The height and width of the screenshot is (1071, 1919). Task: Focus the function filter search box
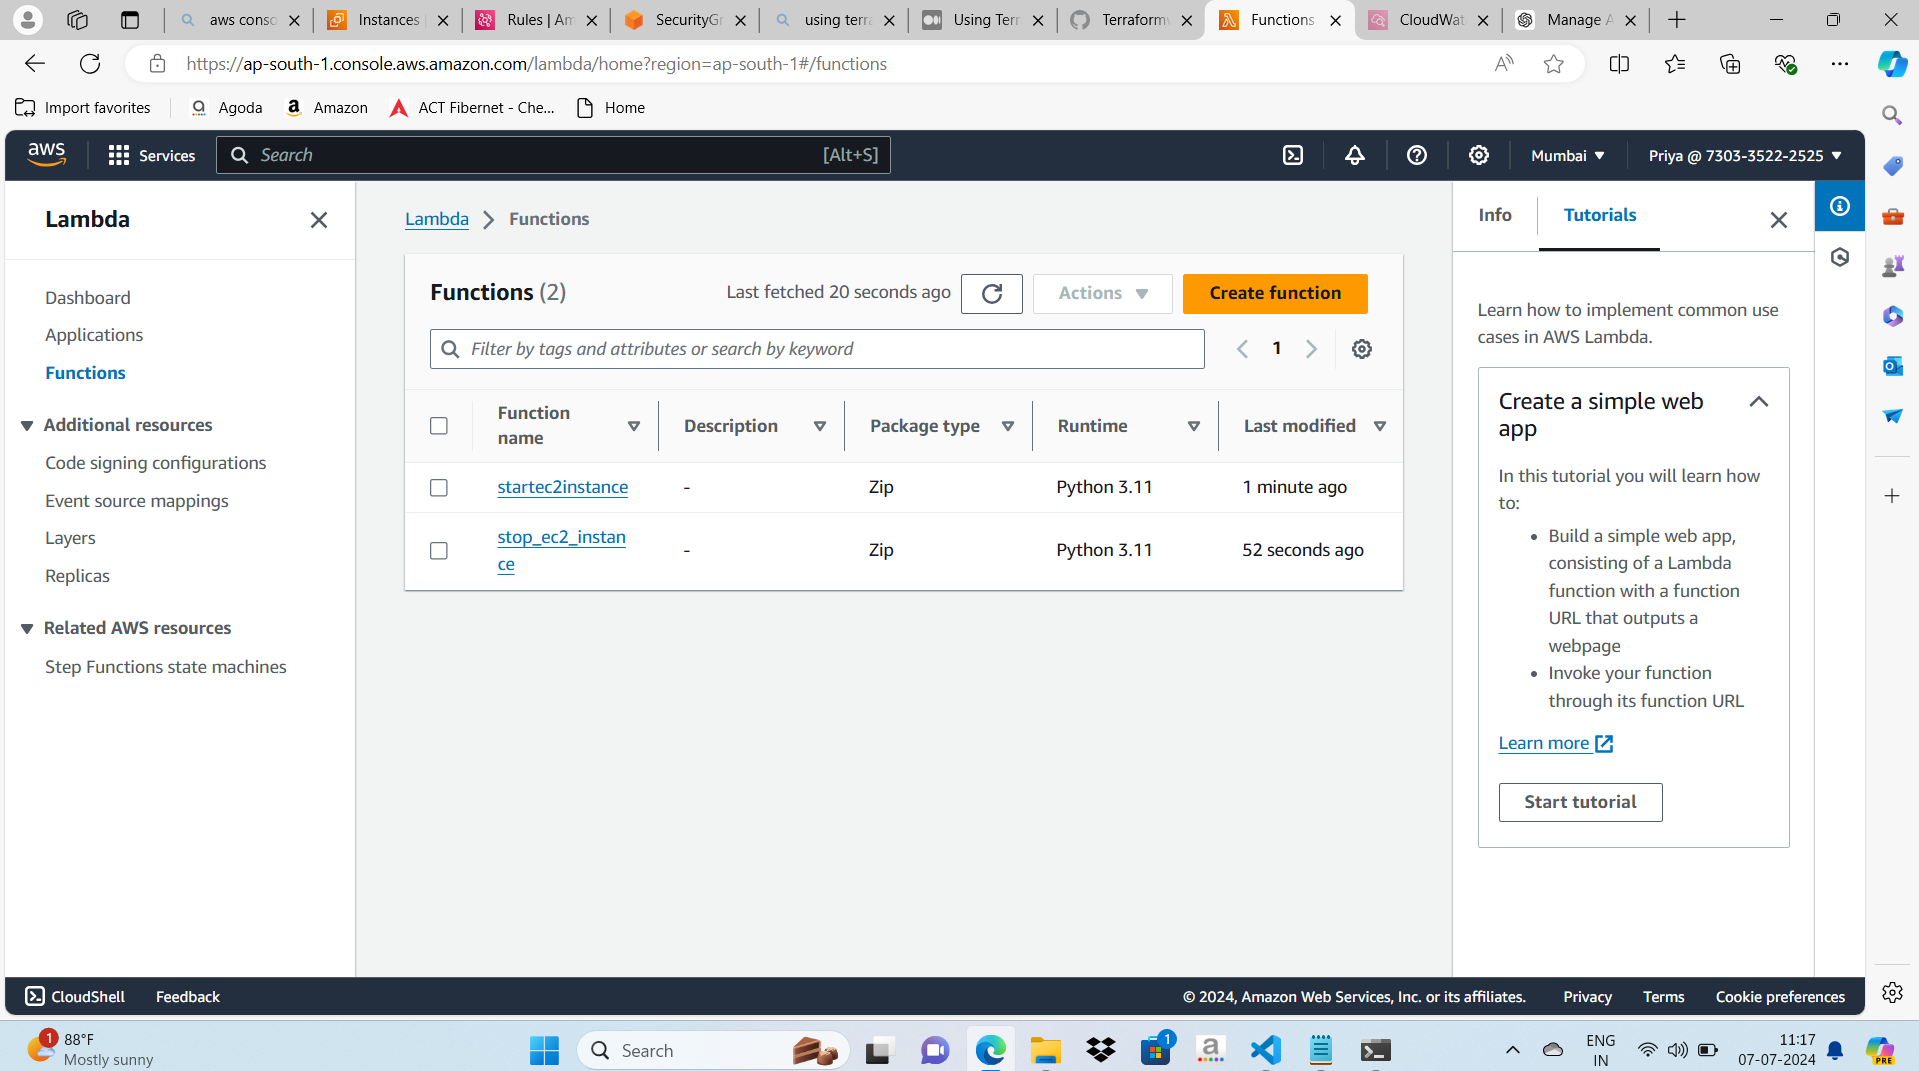point(817,349)
